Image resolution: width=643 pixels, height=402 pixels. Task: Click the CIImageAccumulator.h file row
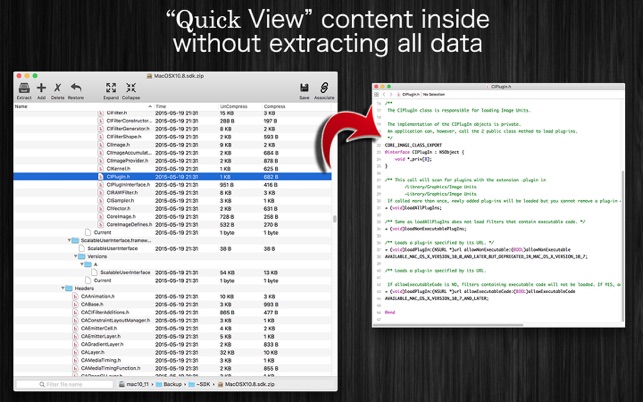(x=172, y=153)
